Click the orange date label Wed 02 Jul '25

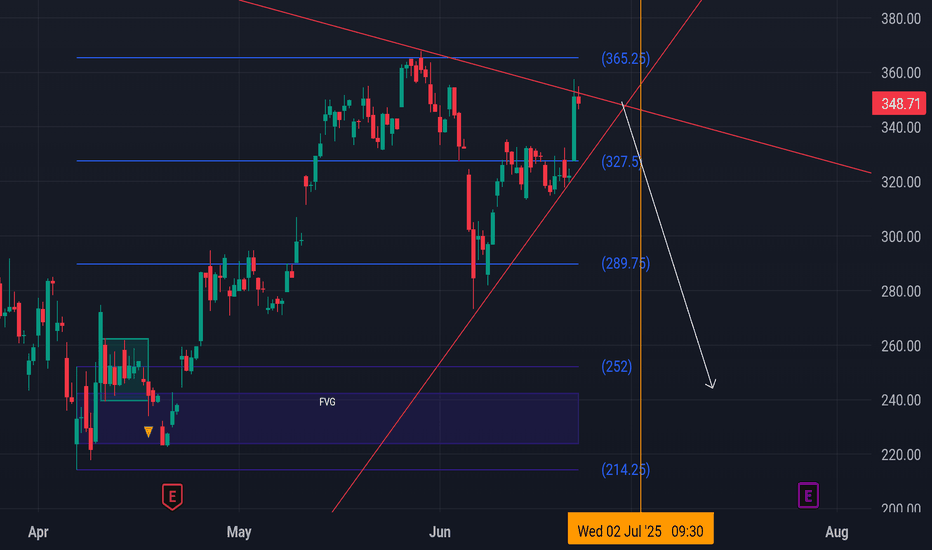(x=641, y=531)
